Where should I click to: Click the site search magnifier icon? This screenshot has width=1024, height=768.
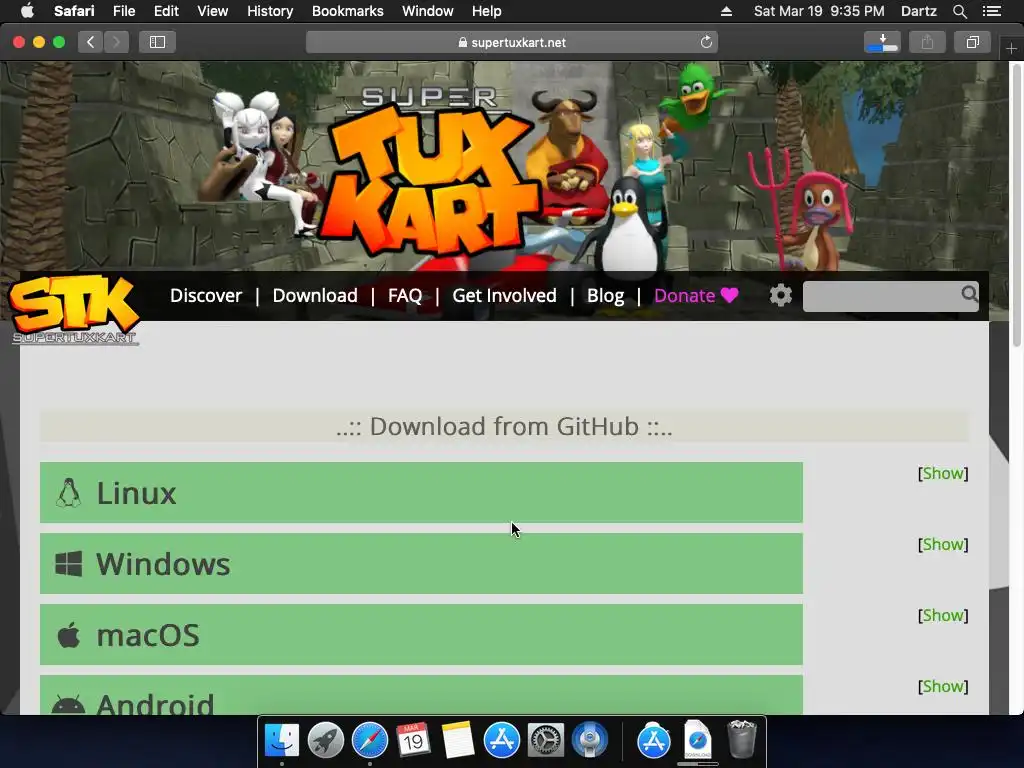tap(969, 294)
